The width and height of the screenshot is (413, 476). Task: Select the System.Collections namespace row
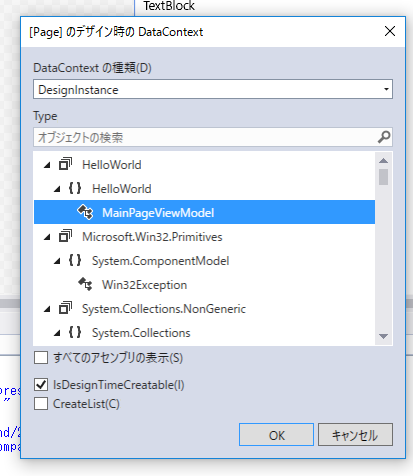[204, 333]
